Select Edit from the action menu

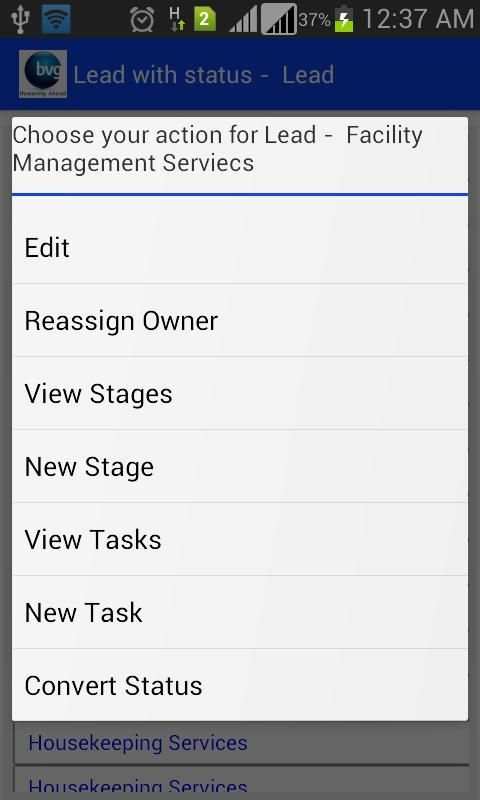(240, 248)
